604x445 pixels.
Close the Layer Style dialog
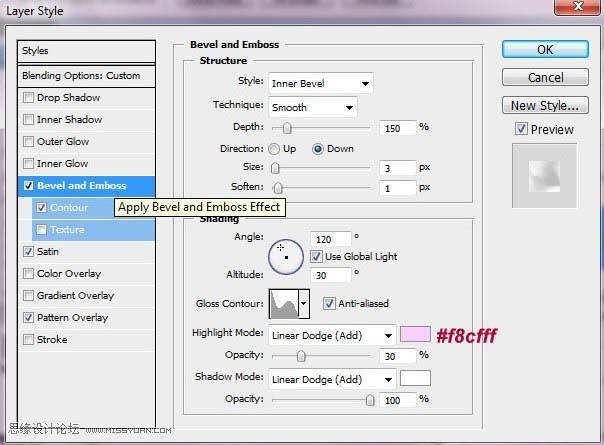[x=577, y=7]
